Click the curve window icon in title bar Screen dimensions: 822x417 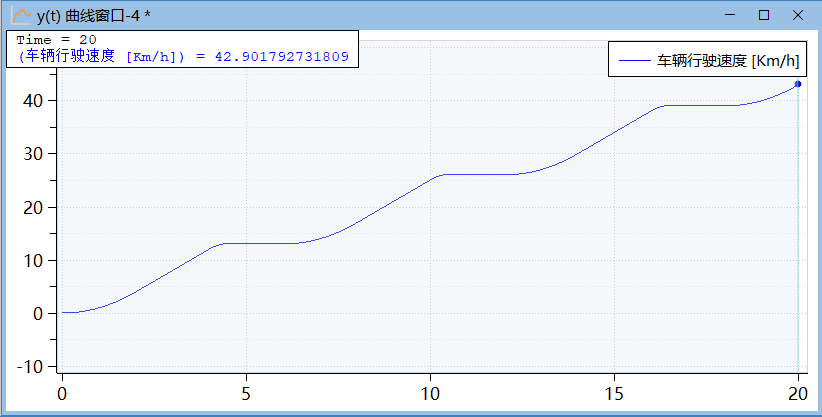(21, 15)
